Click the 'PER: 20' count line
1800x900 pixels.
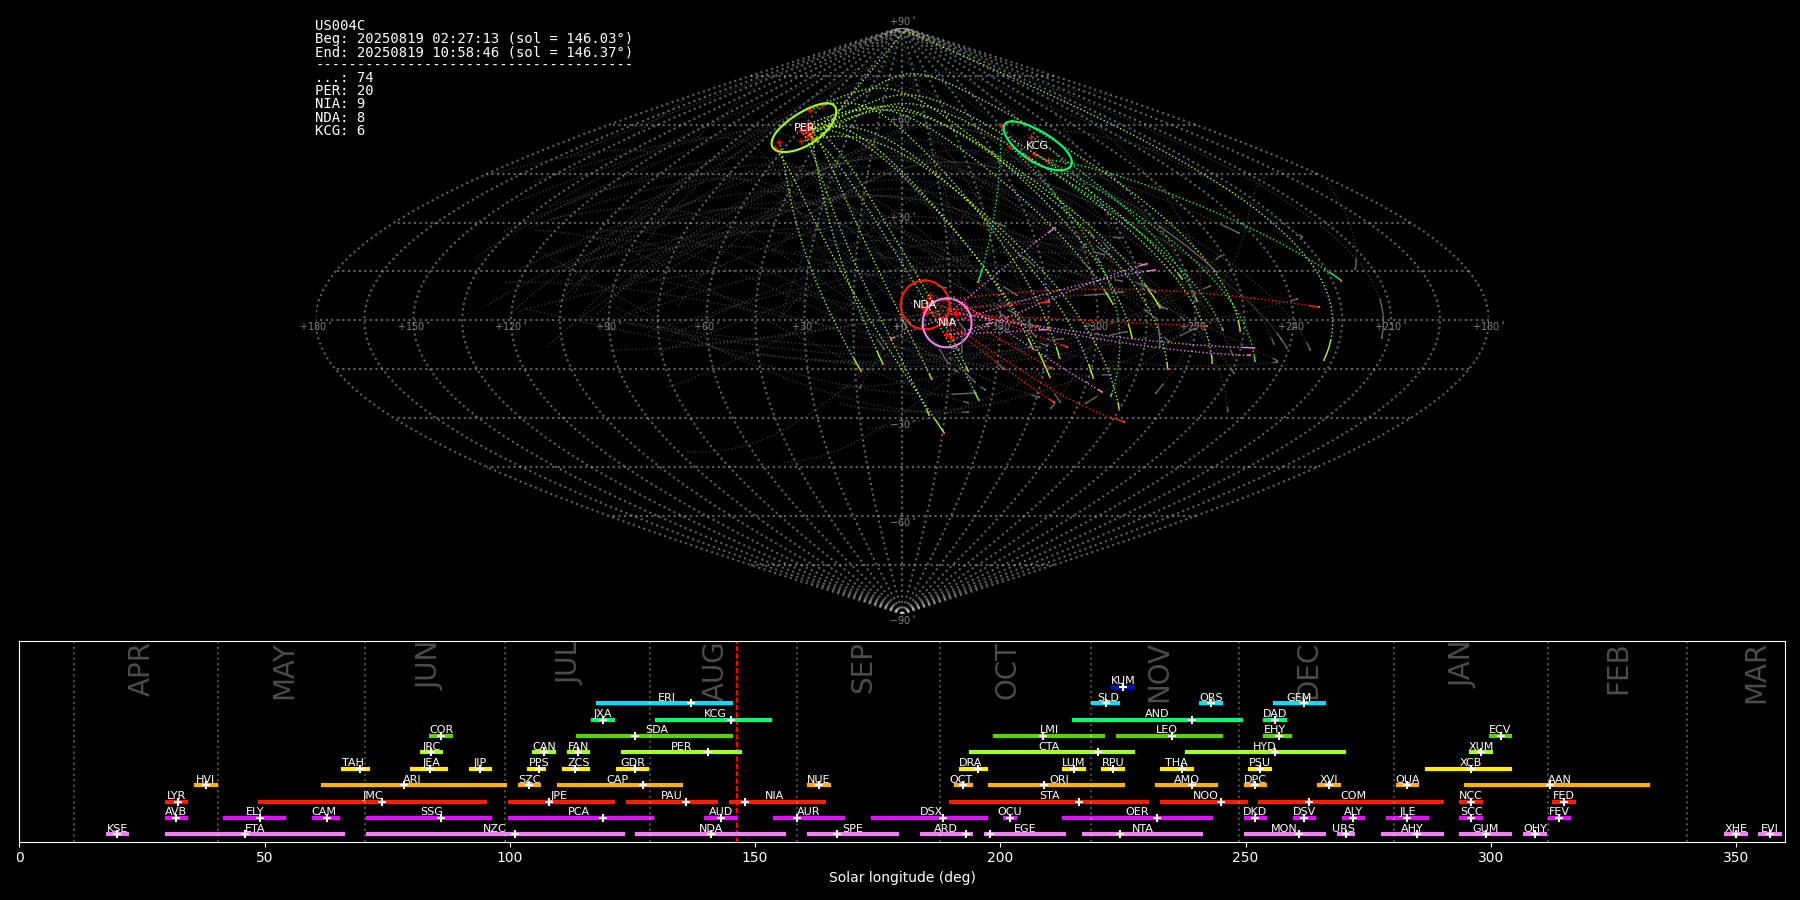(x=344, y=91)
